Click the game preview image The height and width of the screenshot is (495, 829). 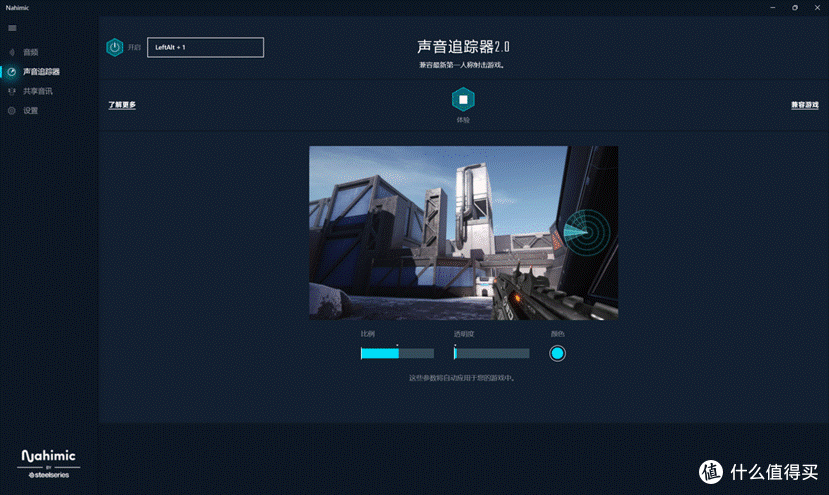pos(463,233)
